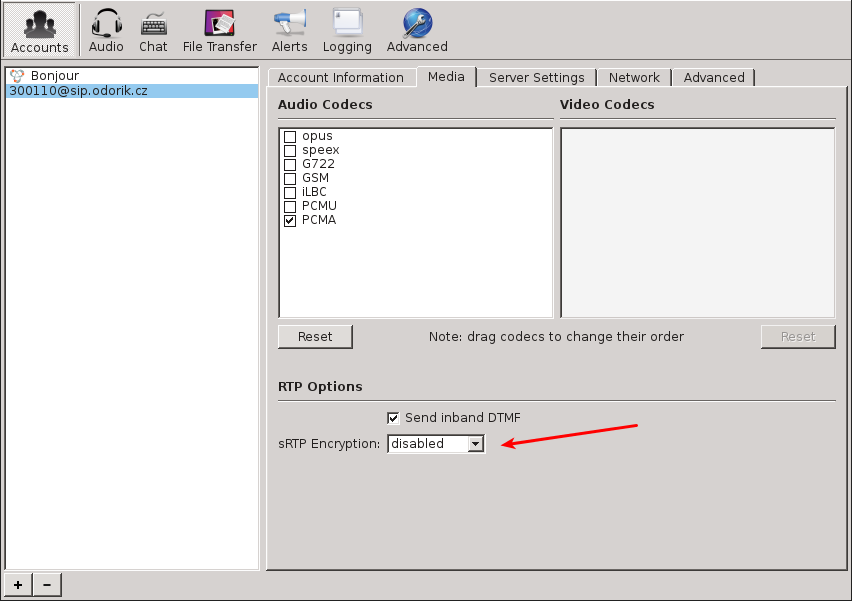
Task: Click the drag codecs note text
Action: (x=556, y=337)
